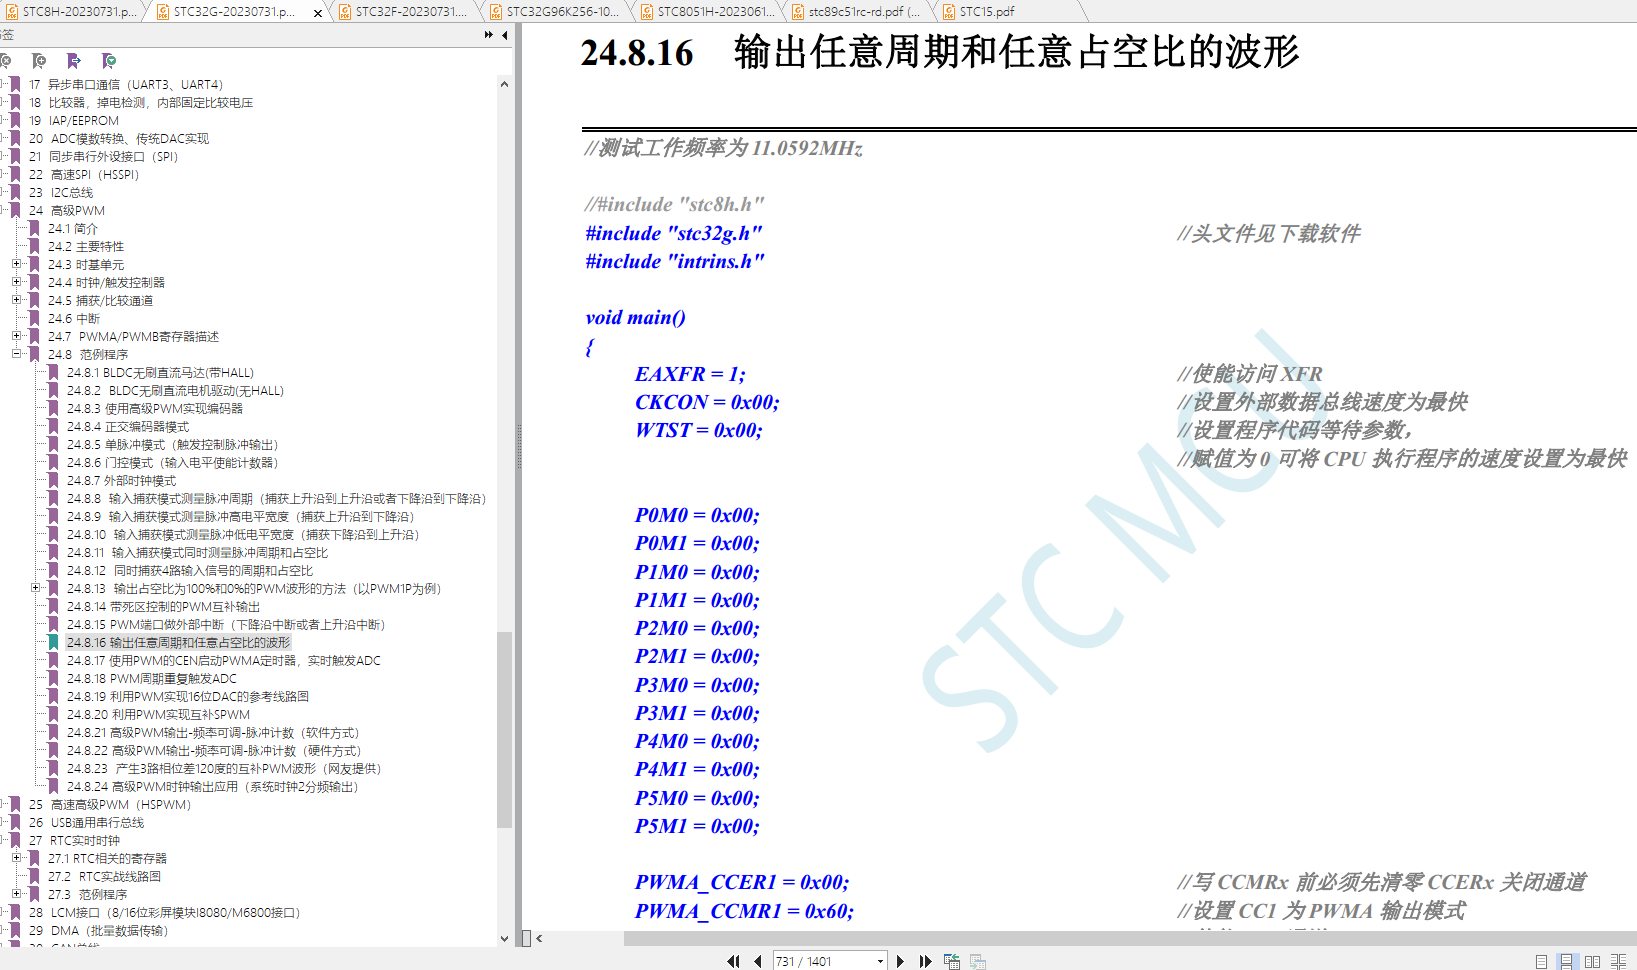This screenshot has height=970, width=1637.
Task: Open bookmark 24.8.1 BLDC无刷直流马达
Action: [160, 373]
